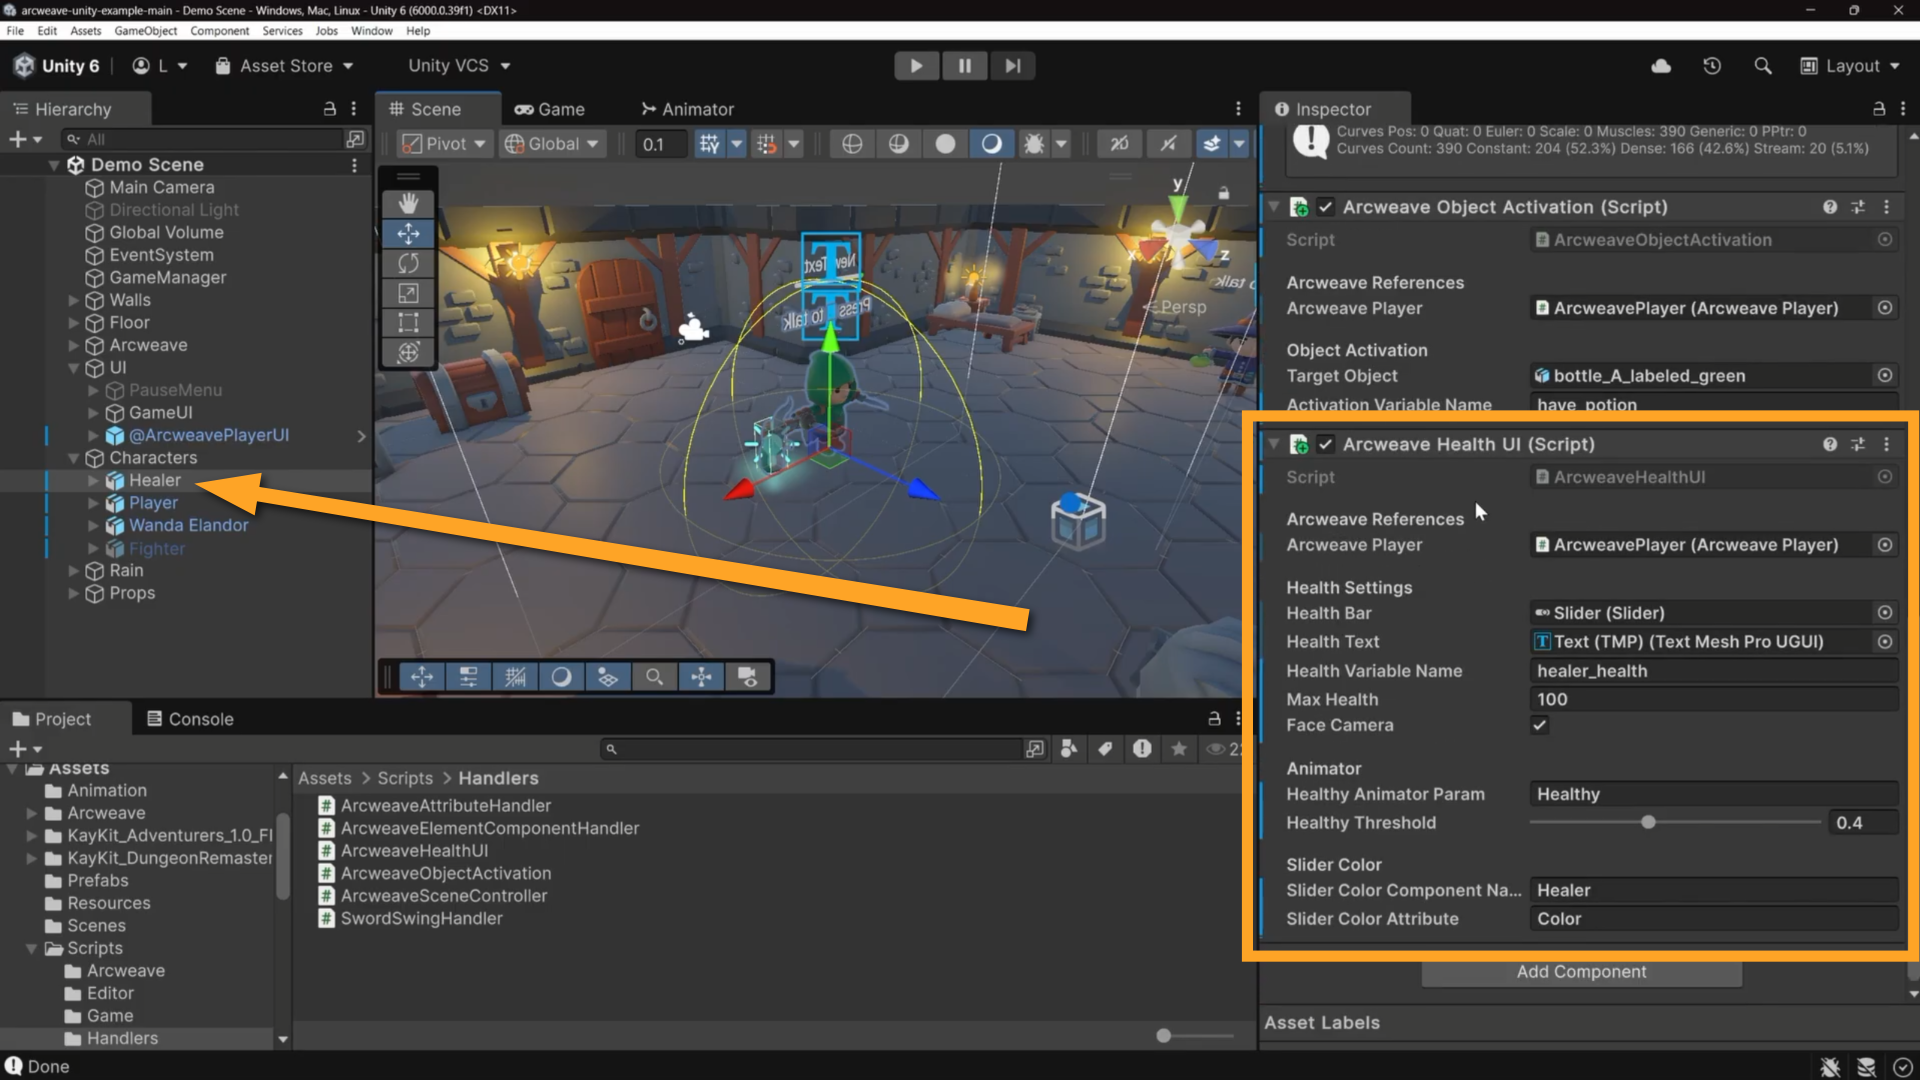Open the Global orientation dropdown
1920x1080 pixels.
[x=552, y=144]
